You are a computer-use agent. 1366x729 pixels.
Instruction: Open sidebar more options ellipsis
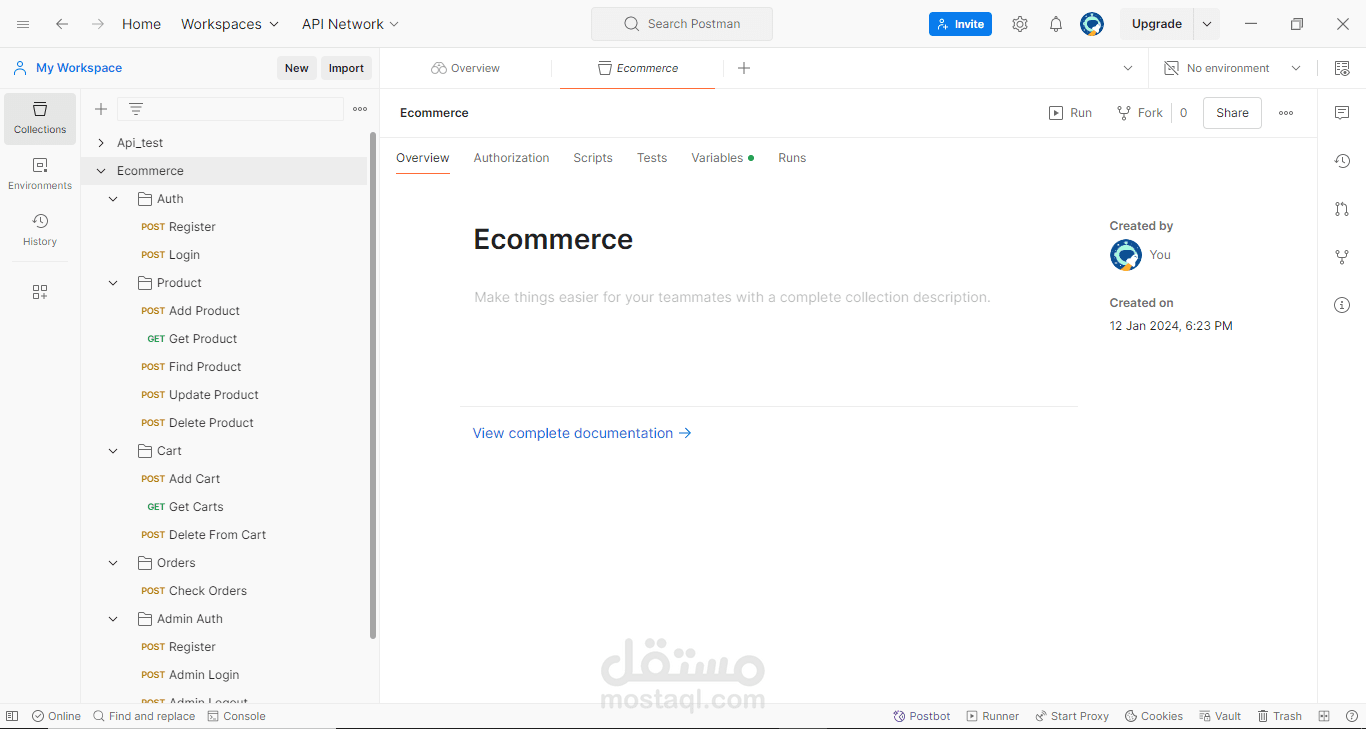coord(360,109)
